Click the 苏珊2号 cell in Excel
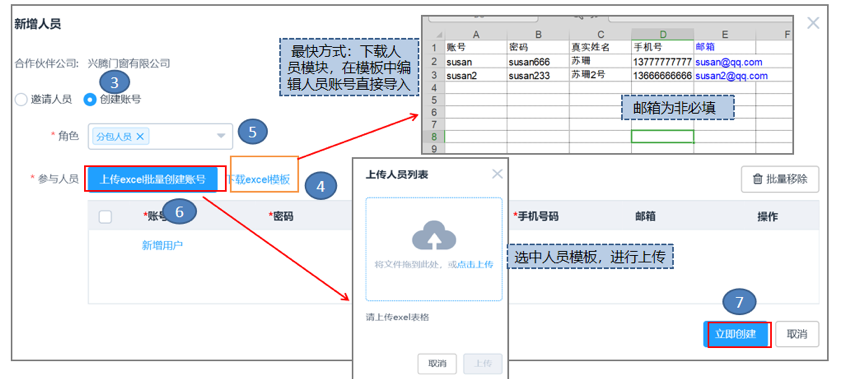Viewport: 864px width, 379px height. 600,75
